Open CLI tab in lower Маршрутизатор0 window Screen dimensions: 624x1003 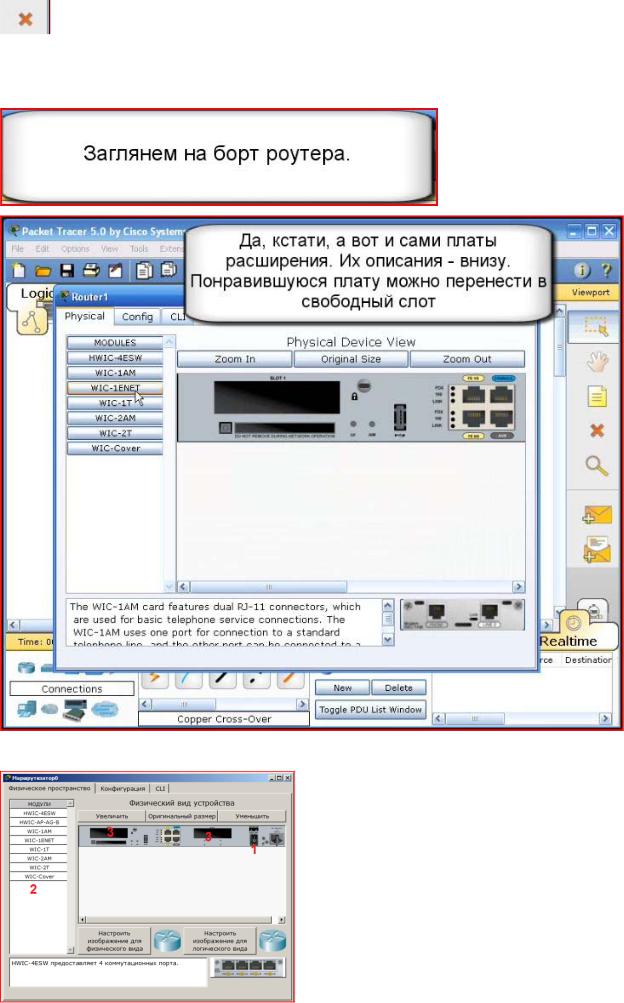pyautogui.click(x=160, y=789)
